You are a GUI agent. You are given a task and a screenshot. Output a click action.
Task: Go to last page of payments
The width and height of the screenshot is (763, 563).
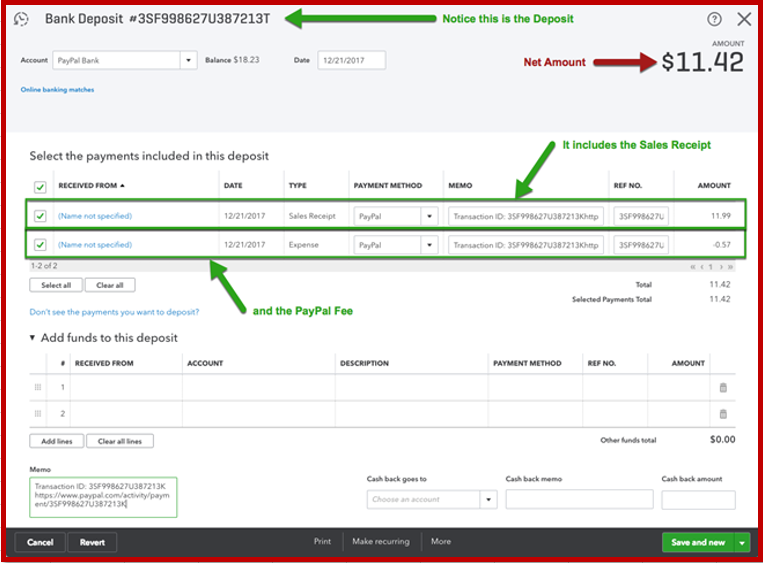[730, 267]
